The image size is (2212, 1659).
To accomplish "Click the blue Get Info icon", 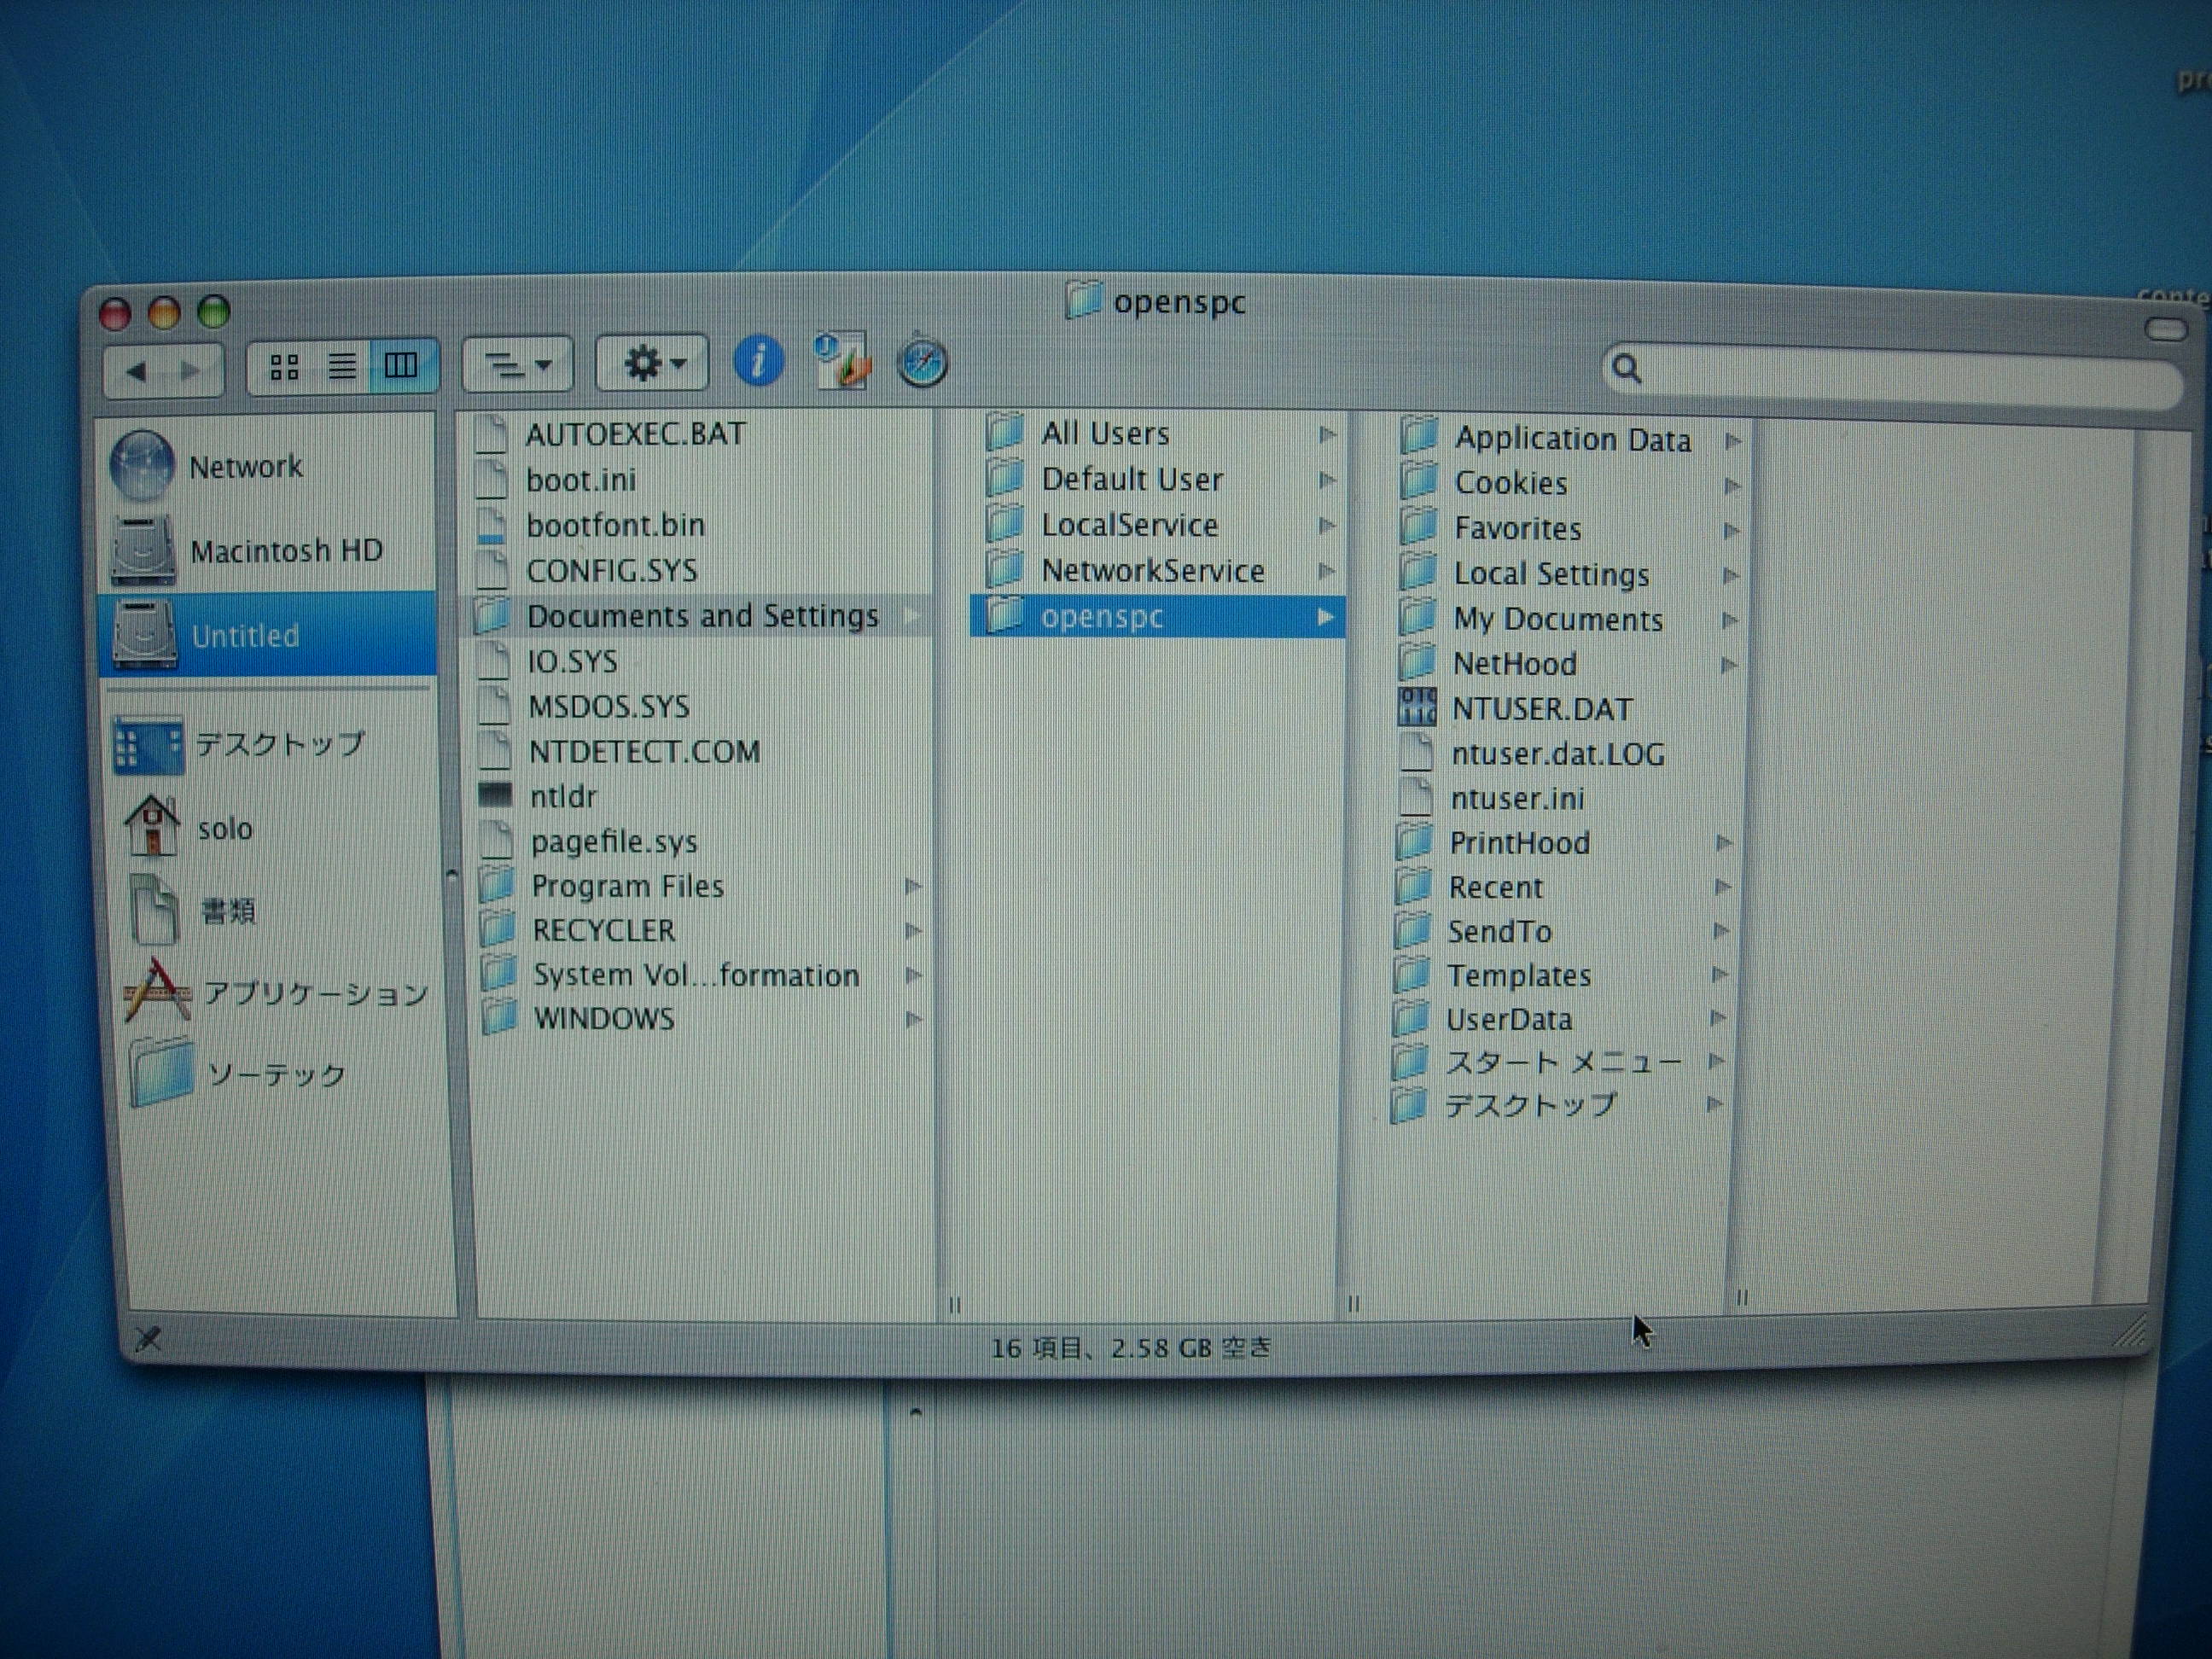I will point(758,360).
